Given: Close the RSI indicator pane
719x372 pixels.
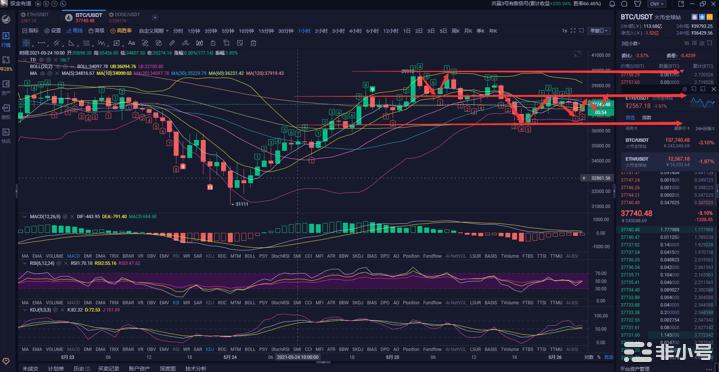Looking at the screenshot, I should (66, 263).
